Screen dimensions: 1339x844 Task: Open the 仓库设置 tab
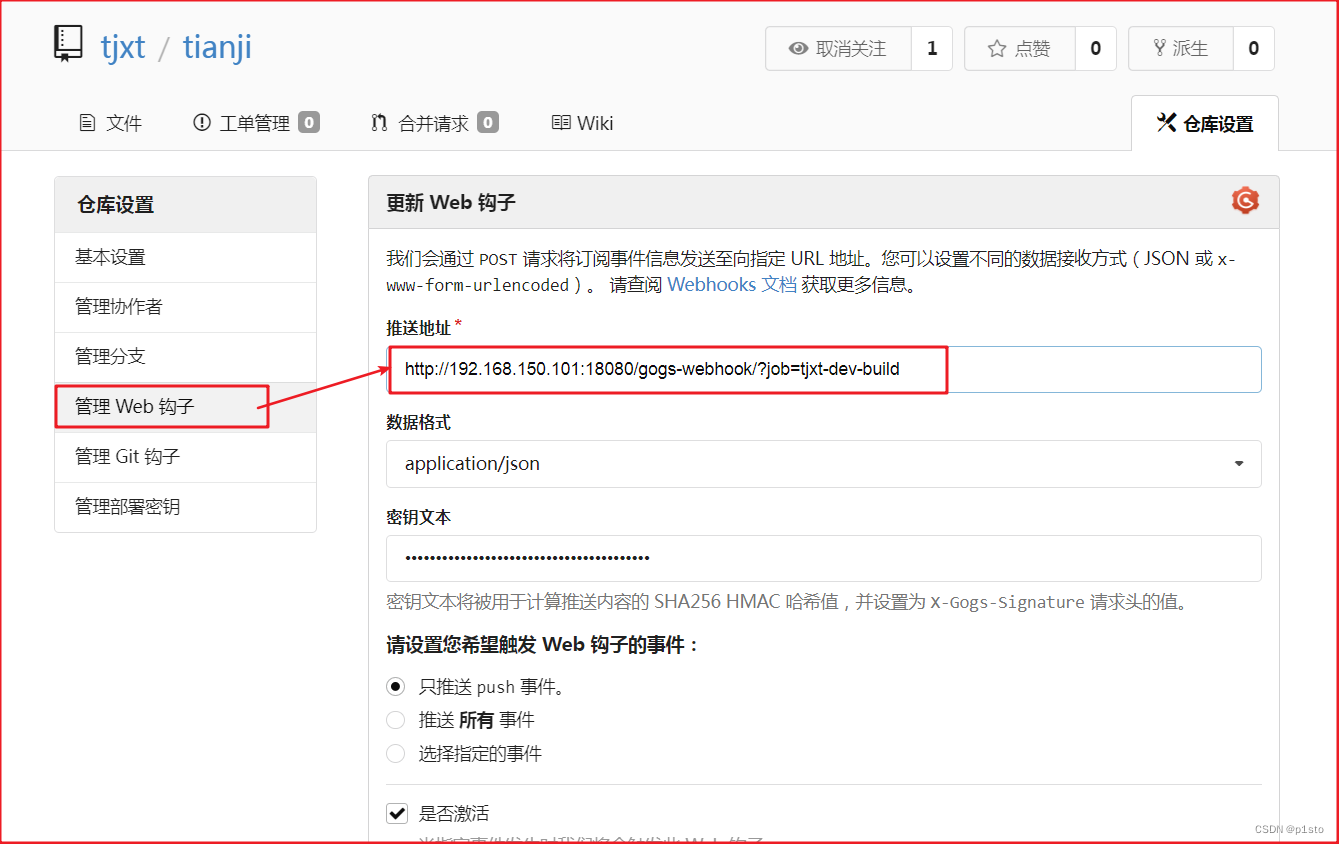(x=1205, y=123)
